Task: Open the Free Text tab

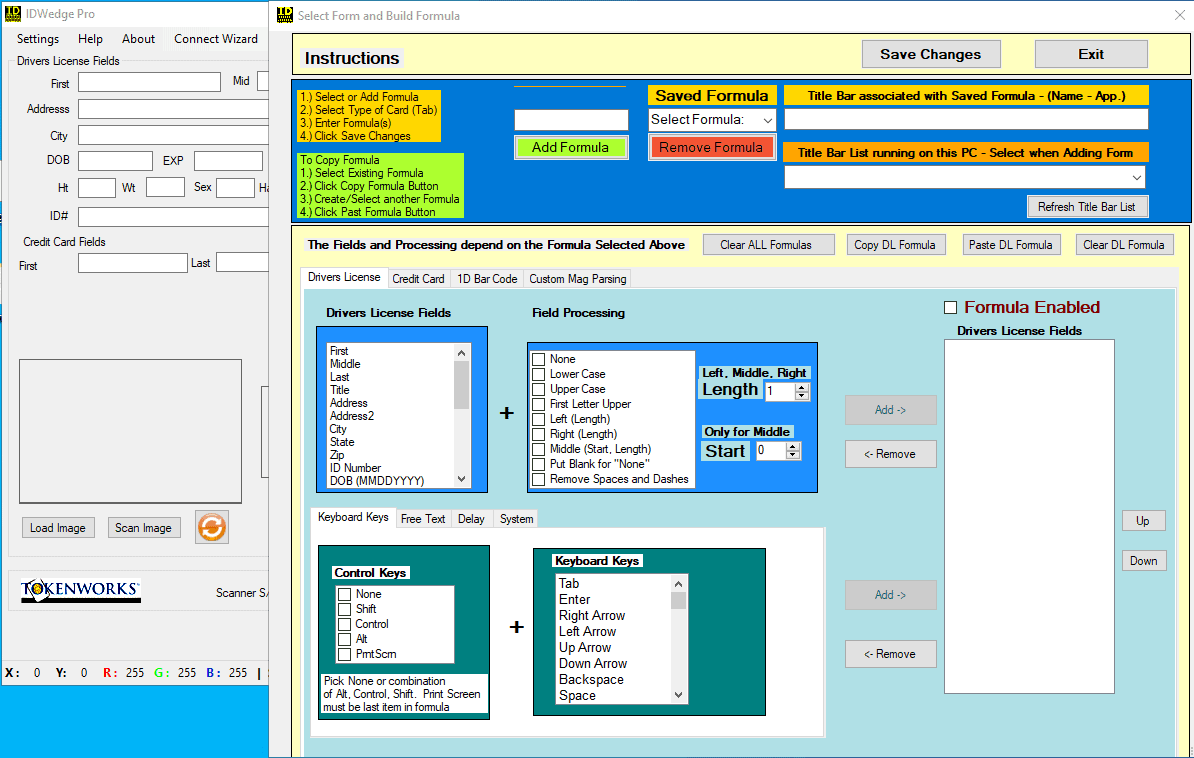Action: point(423,519)
